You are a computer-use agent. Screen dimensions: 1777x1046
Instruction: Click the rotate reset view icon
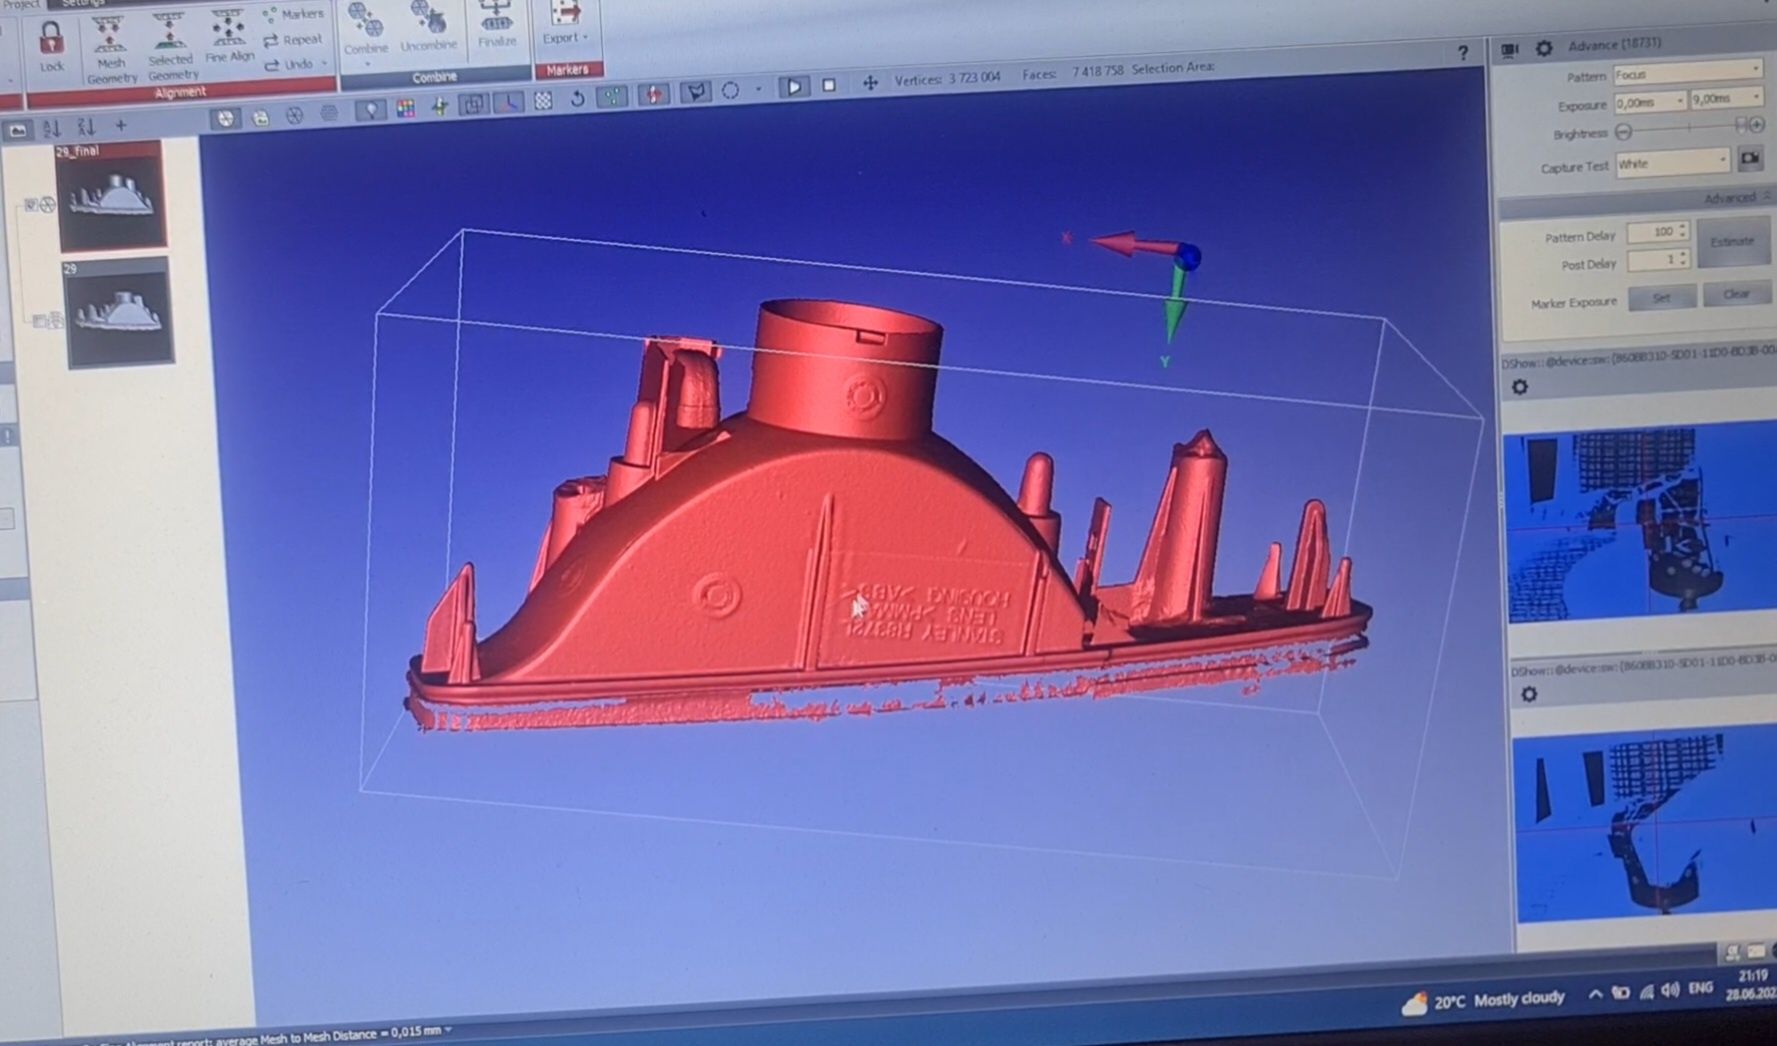[577, 99]
